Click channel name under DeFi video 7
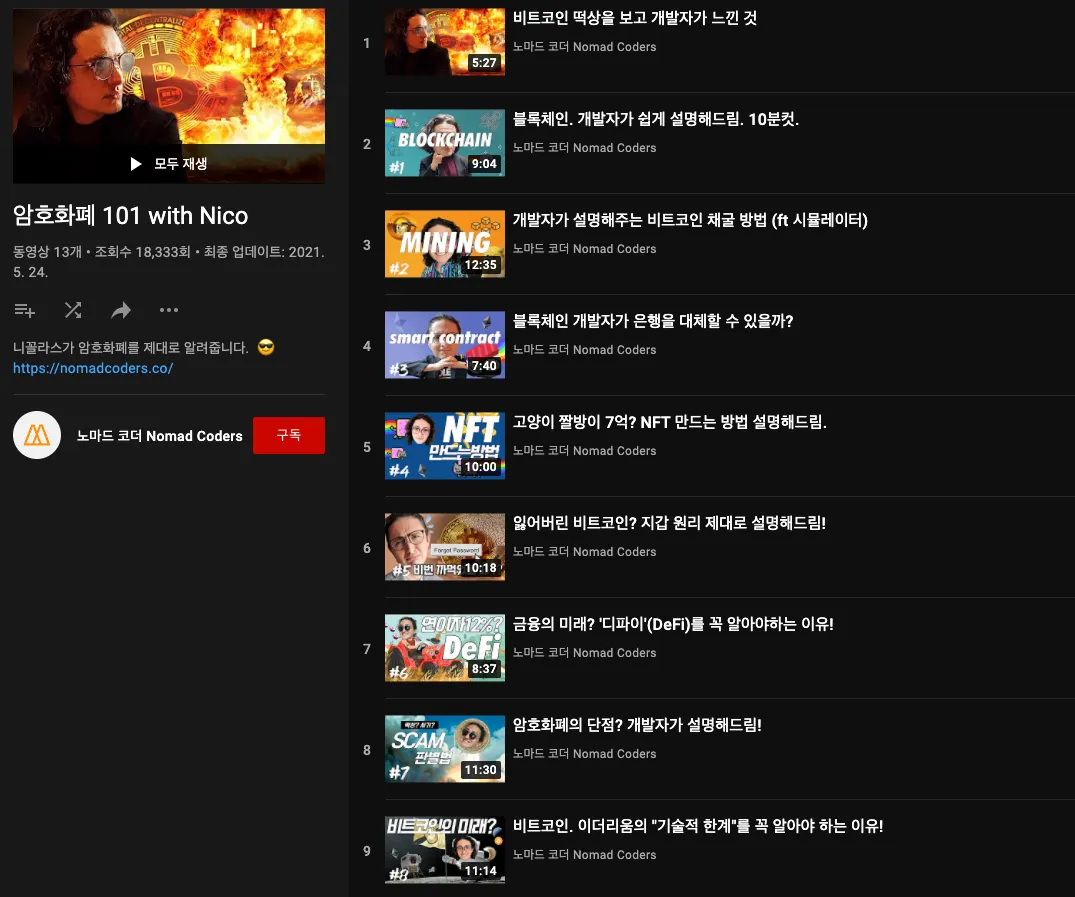 [x=585, y=652]
